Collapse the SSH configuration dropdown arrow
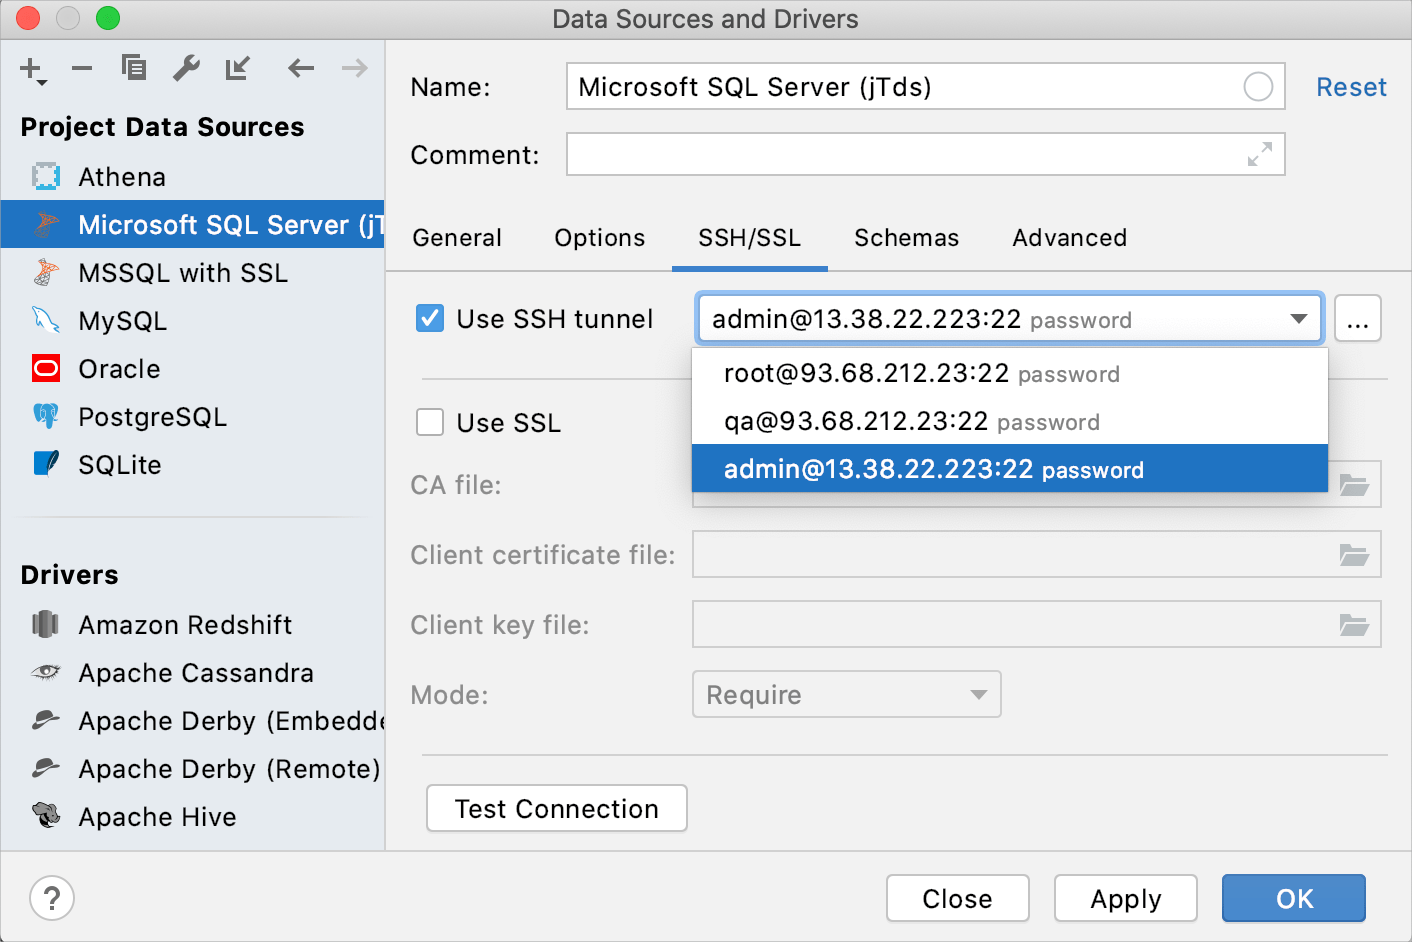Viewport: 1412px width, 942px height. pyautogui.click(x=1298, y=319)
